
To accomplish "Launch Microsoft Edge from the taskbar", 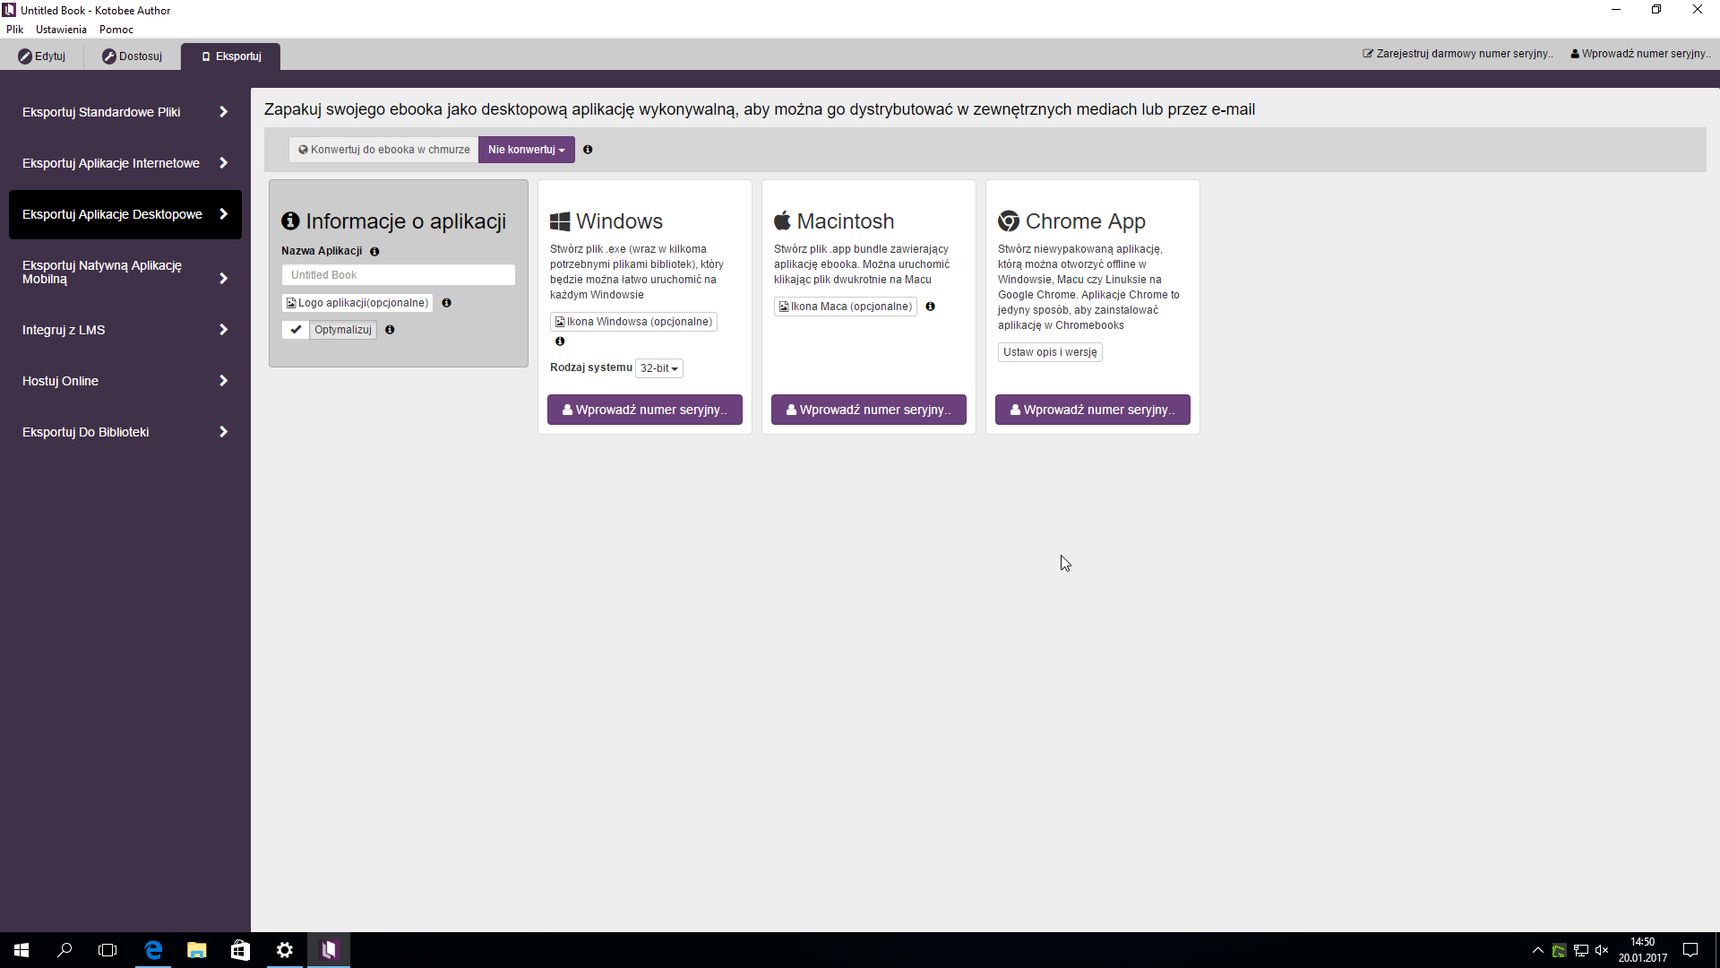I will [x=153, y=950].
